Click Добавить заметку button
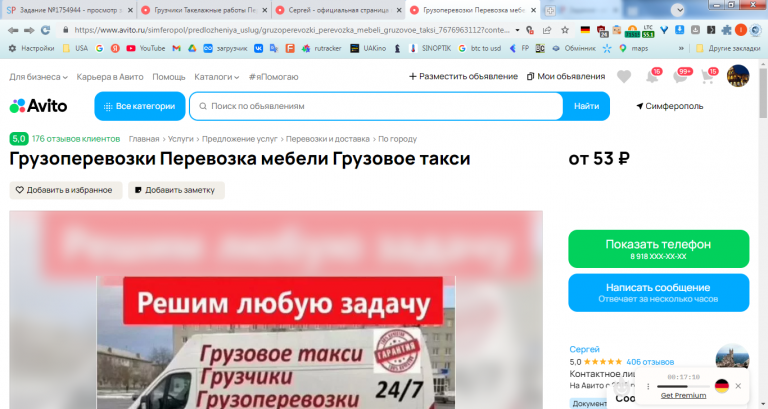 (176, 190)
